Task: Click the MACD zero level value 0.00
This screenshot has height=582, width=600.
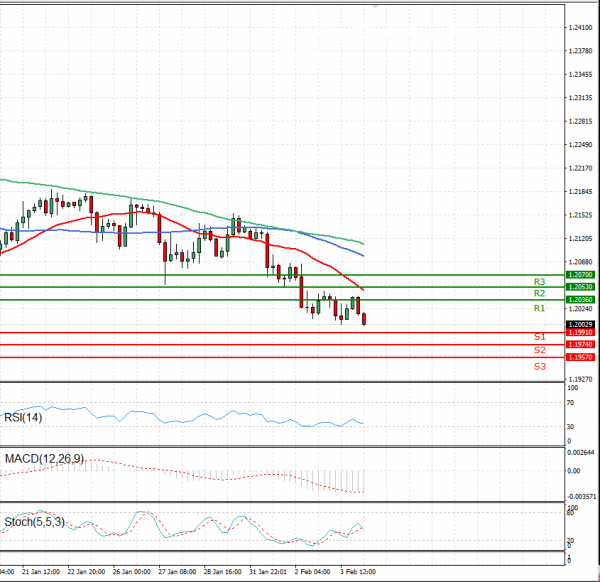Action: (x=574, y=471)
